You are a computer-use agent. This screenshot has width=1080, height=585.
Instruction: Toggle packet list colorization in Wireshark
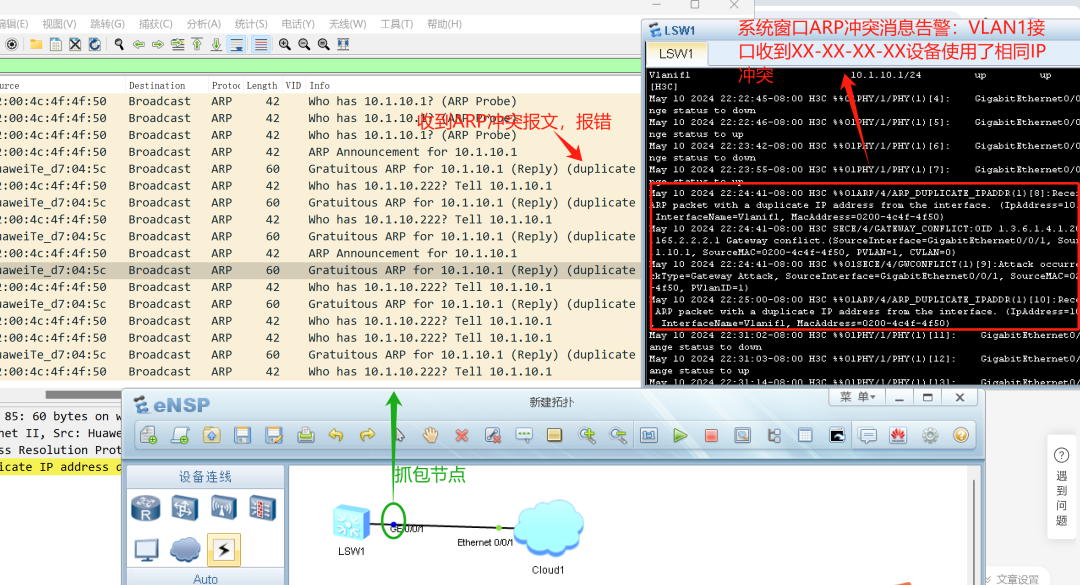260,44
